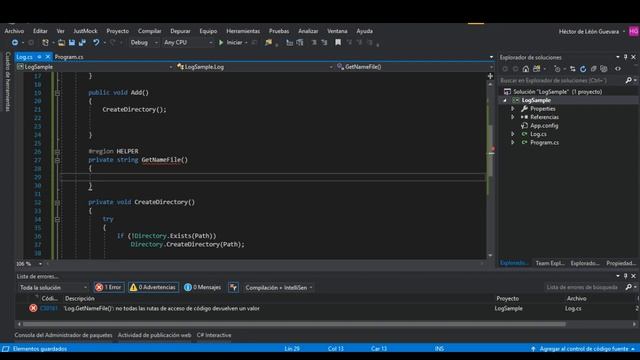Open the Toda la solución scope dropdown
640x360 pixels.
point(53,288)
